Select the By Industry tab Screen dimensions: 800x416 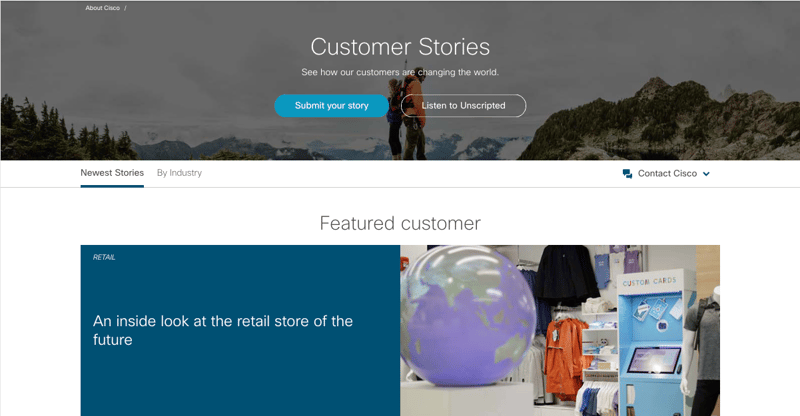179,173
